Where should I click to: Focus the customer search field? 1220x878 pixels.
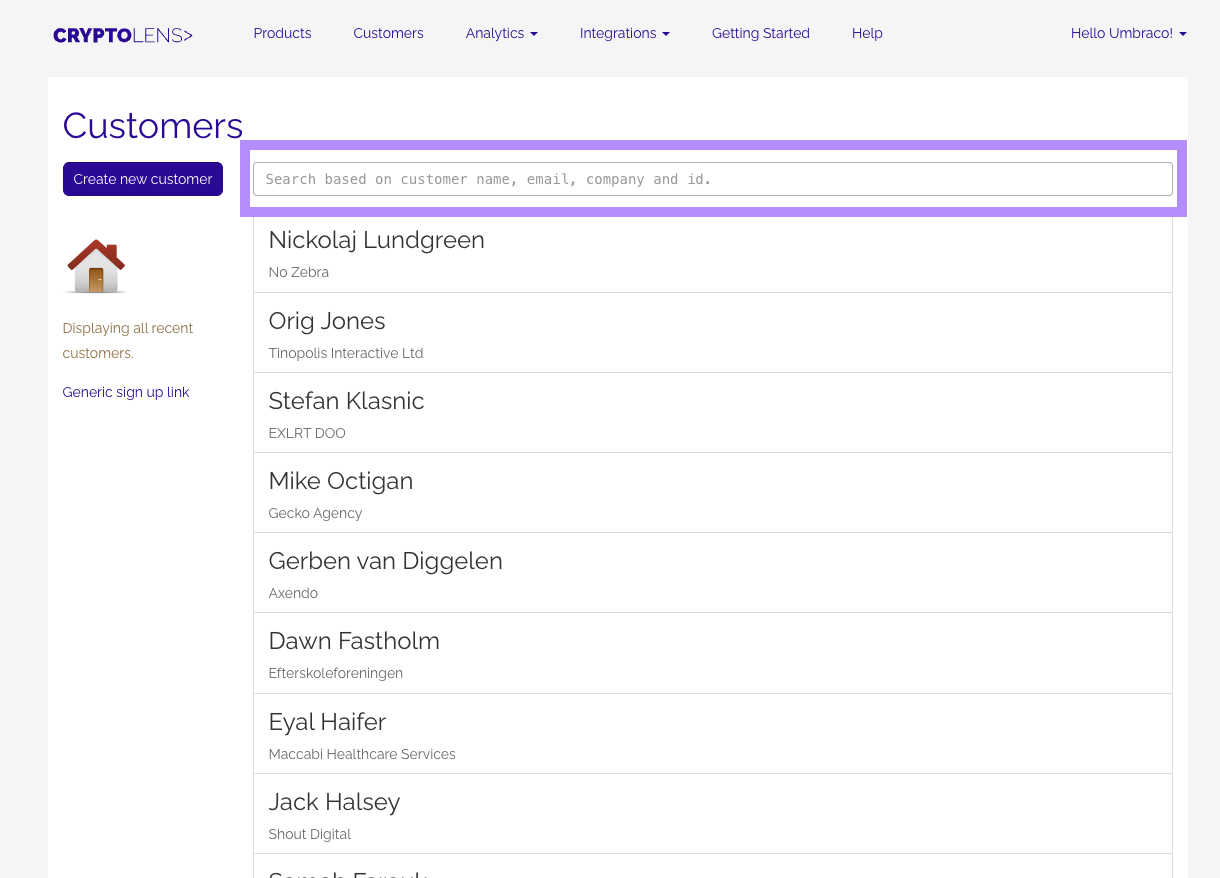click(x=712, y=179)
